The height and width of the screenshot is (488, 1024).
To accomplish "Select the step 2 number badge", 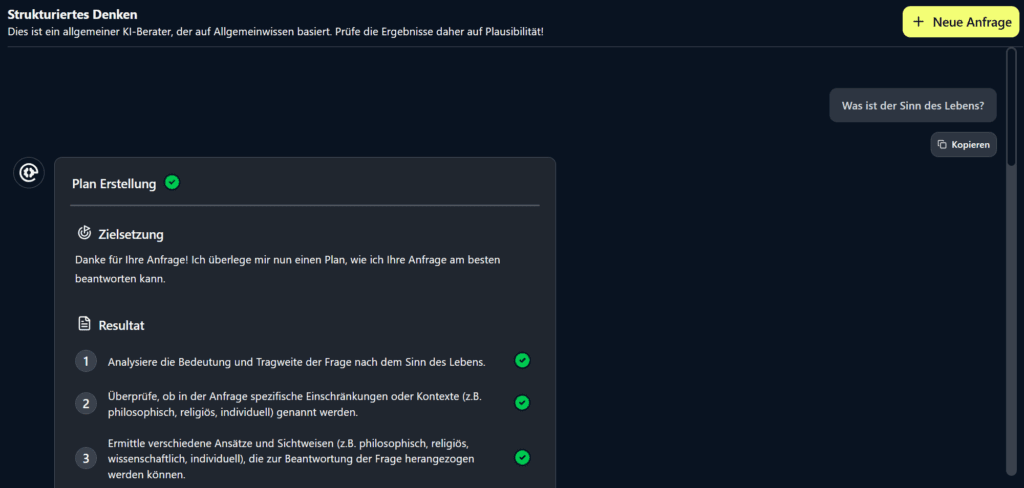I will click(86, 403).
